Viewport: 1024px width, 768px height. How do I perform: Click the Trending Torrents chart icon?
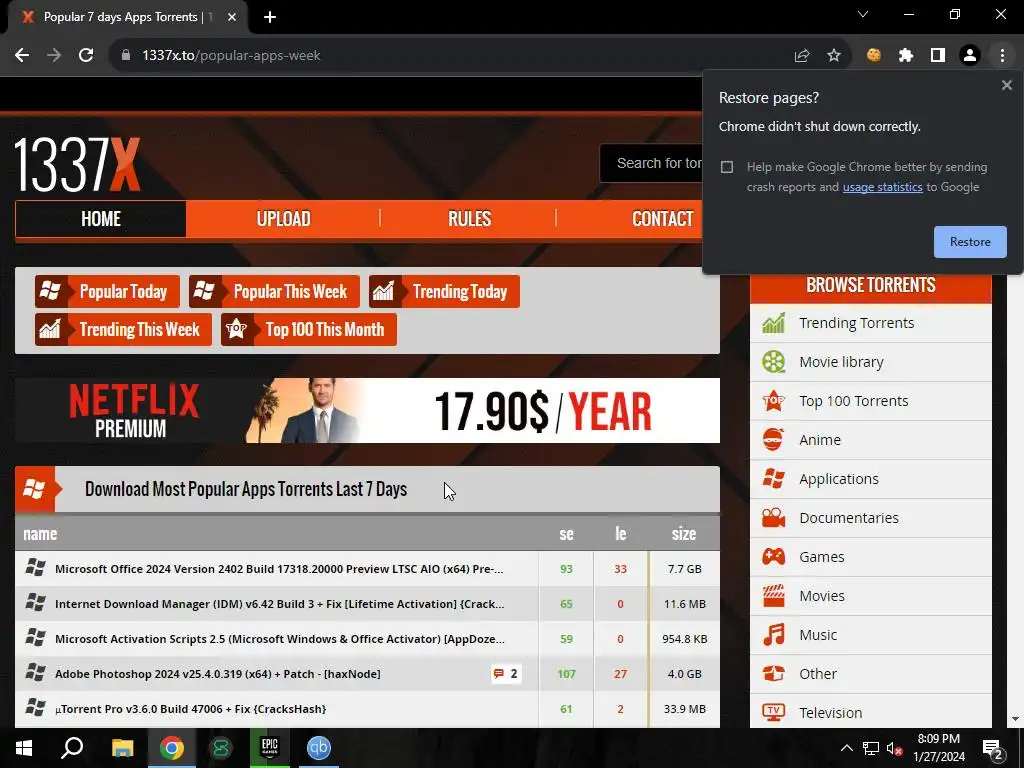pos(774,323)
